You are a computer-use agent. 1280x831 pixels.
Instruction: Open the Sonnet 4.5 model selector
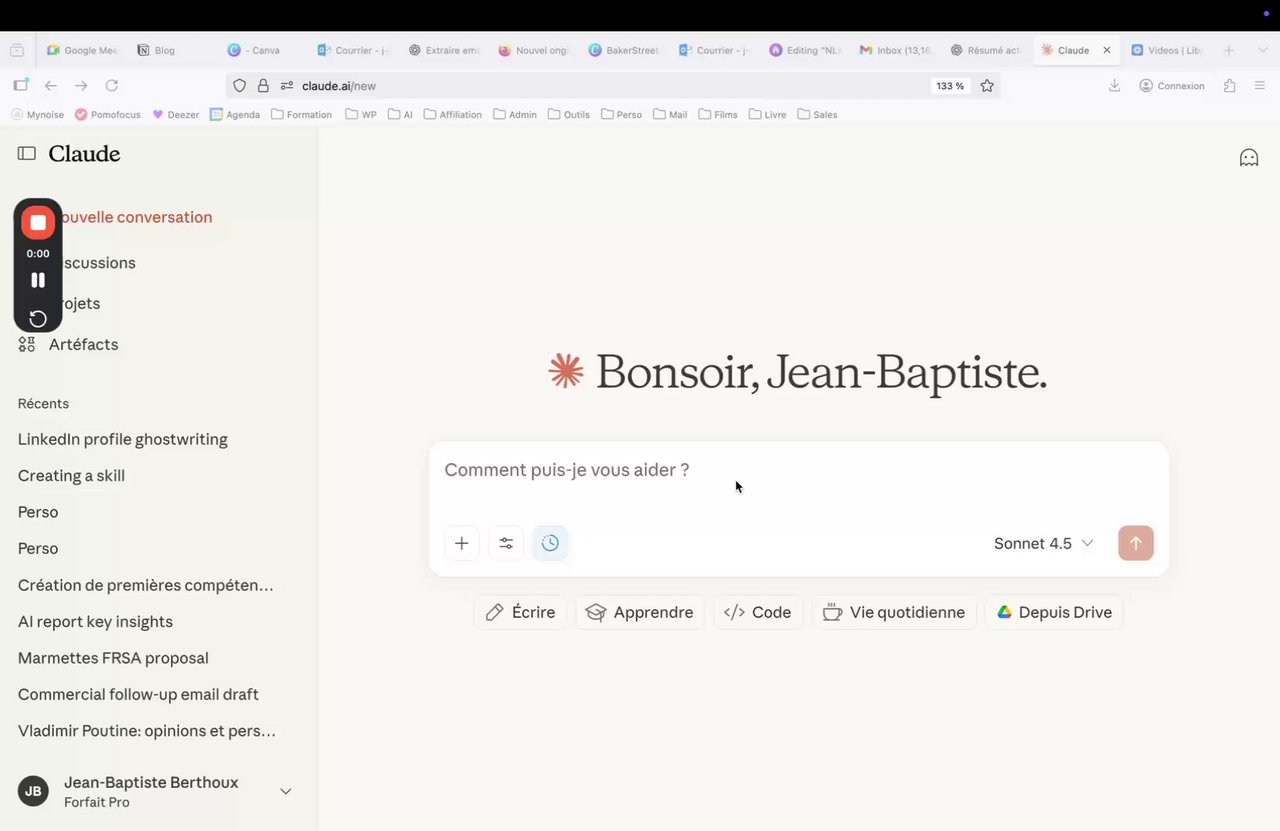(x=1044, y=543)
